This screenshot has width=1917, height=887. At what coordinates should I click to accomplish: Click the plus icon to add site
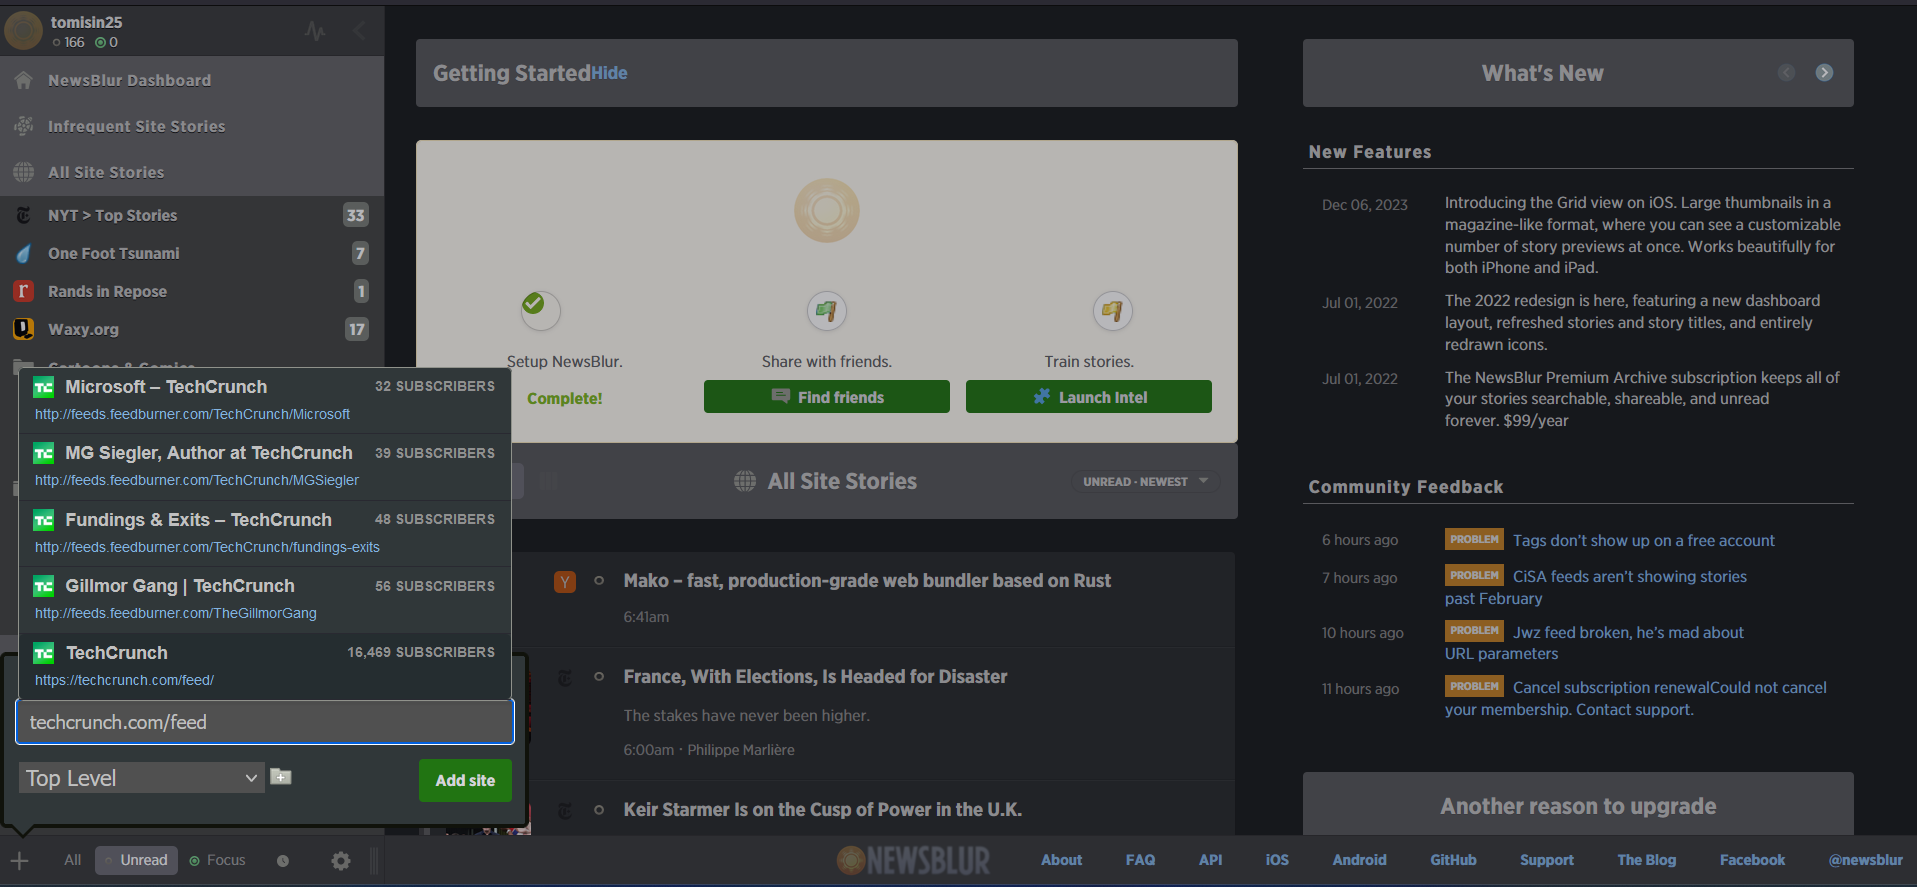pos(20,860)
